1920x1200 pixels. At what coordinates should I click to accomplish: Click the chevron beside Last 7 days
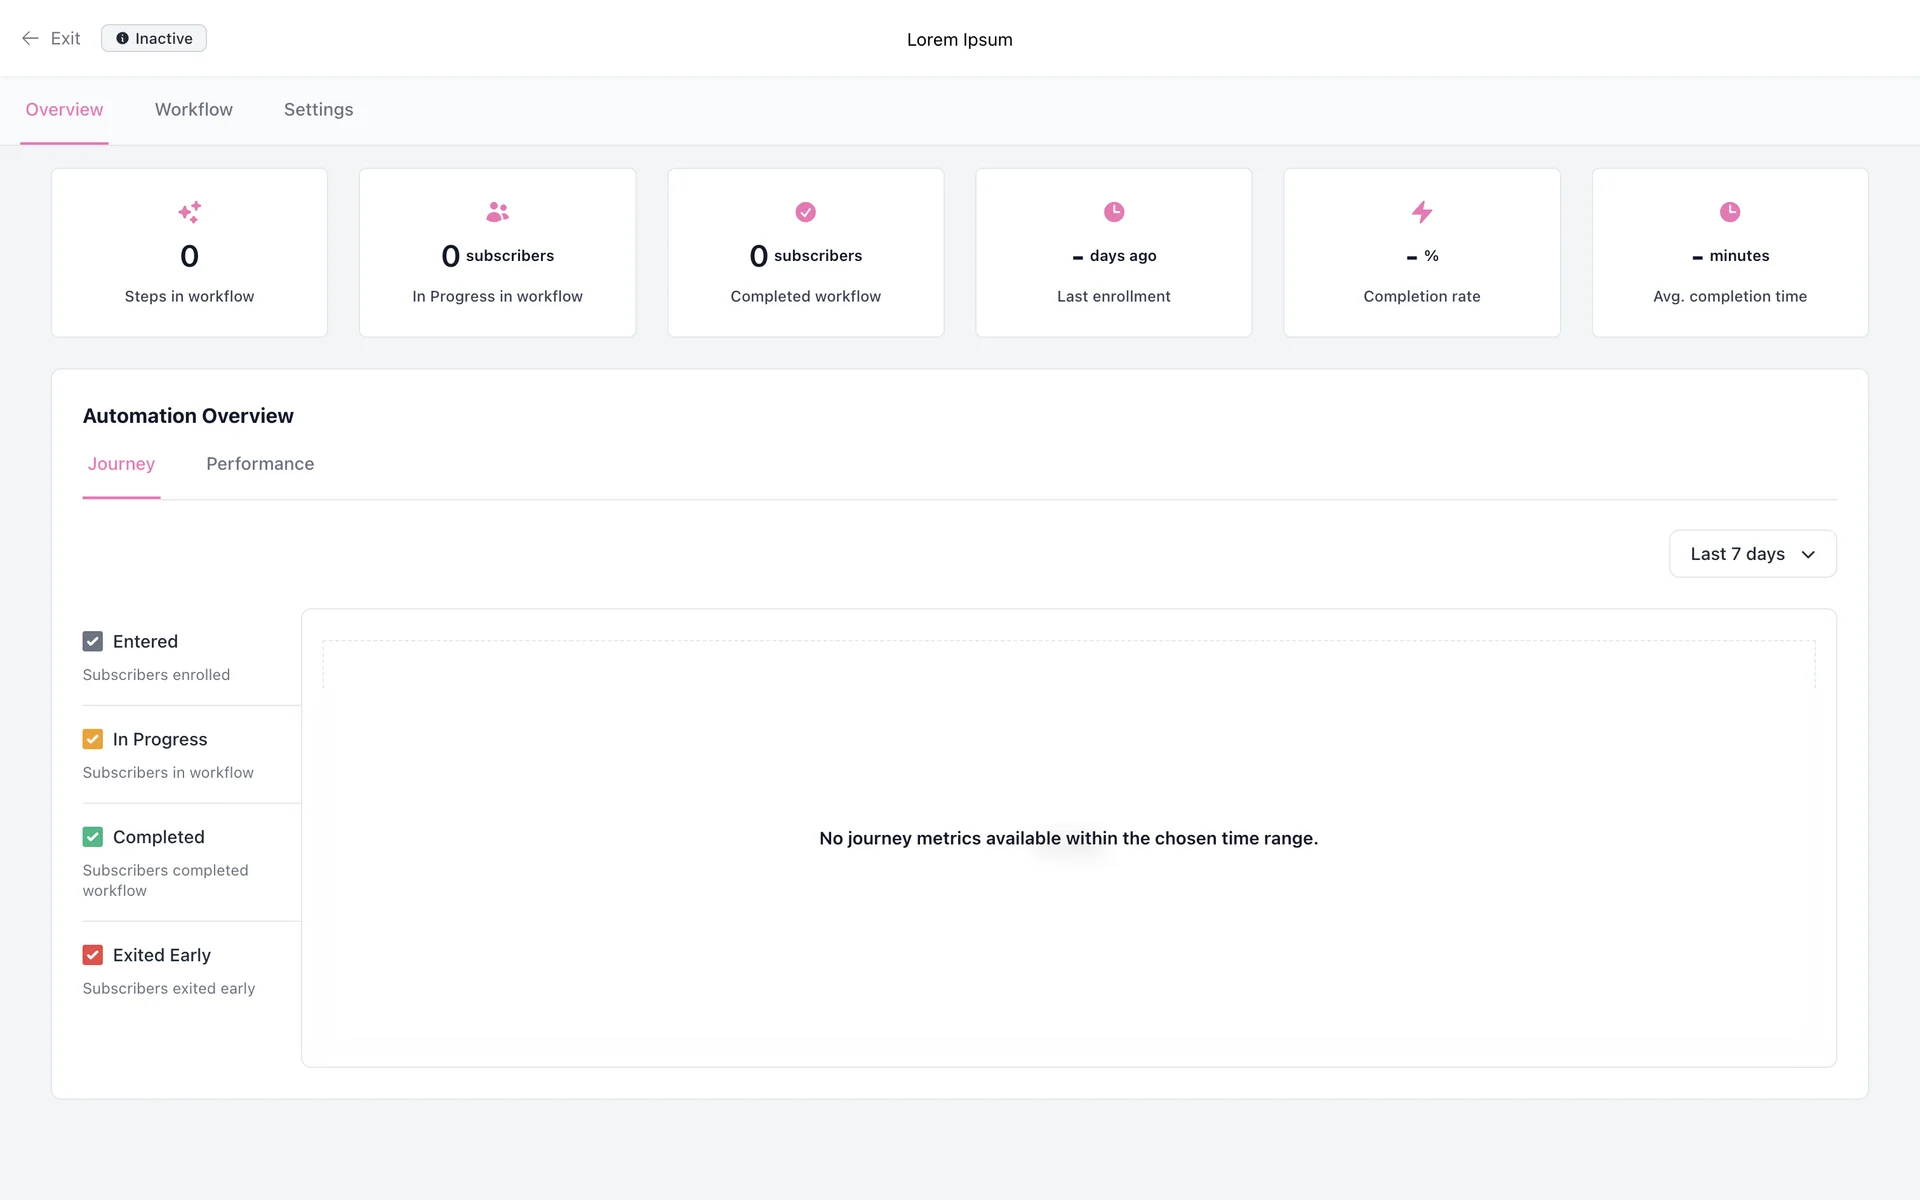tap(1808, 554)
